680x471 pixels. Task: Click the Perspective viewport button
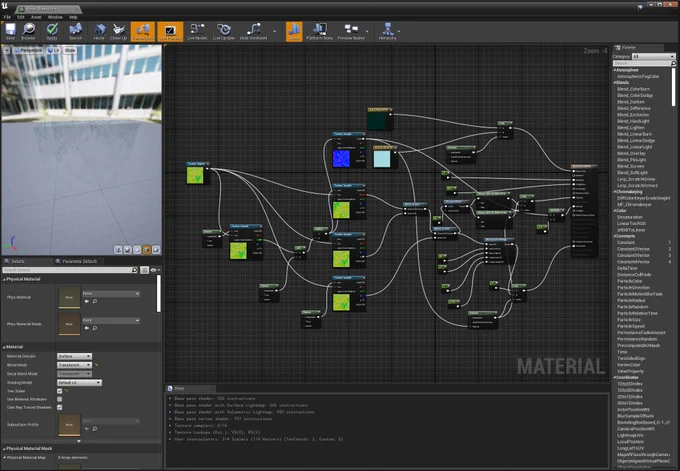point(28,50)
